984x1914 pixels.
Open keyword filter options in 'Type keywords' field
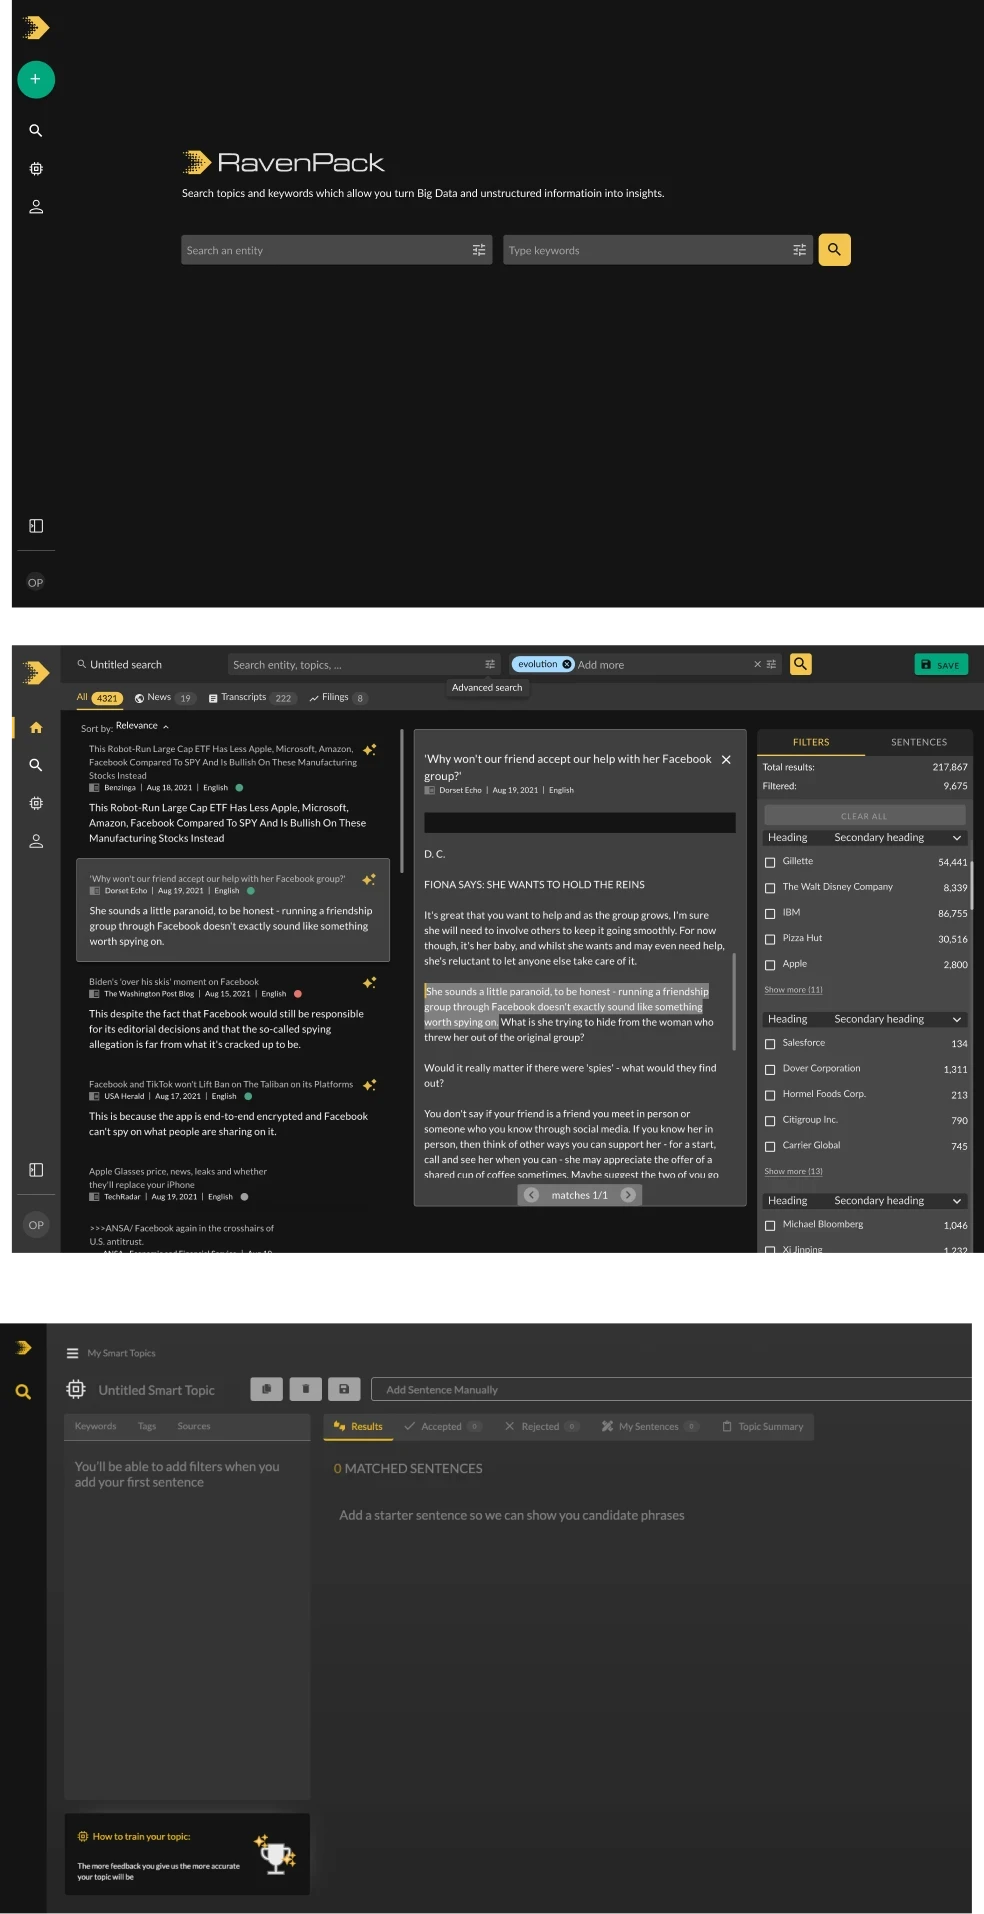[x=799, y=250]
